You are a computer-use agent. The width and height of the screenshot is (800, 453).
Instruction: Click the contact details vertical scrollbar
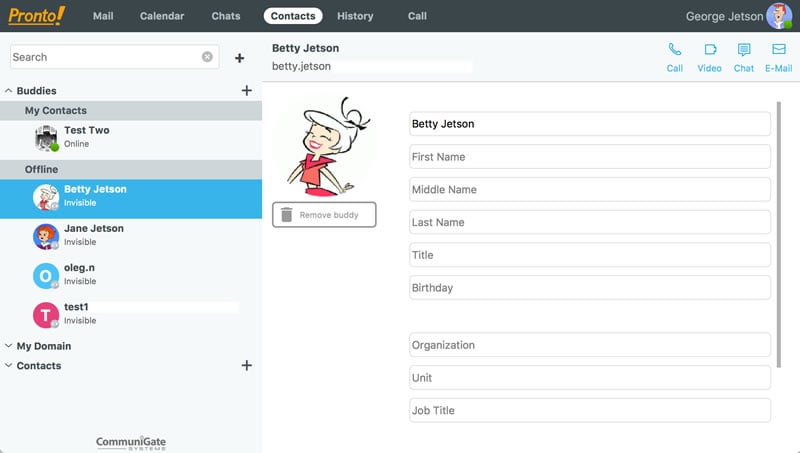click(778, 220)
